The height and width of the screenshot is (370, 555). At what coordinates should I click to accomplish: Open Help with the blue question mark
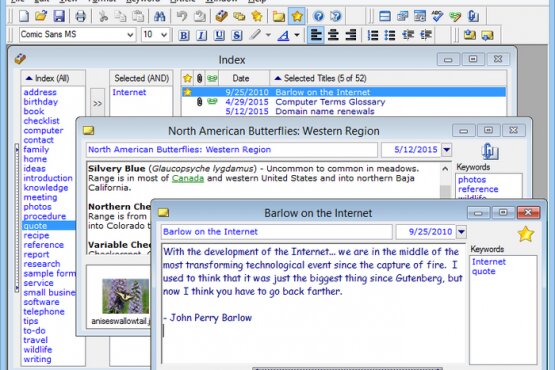pos(318,16)
